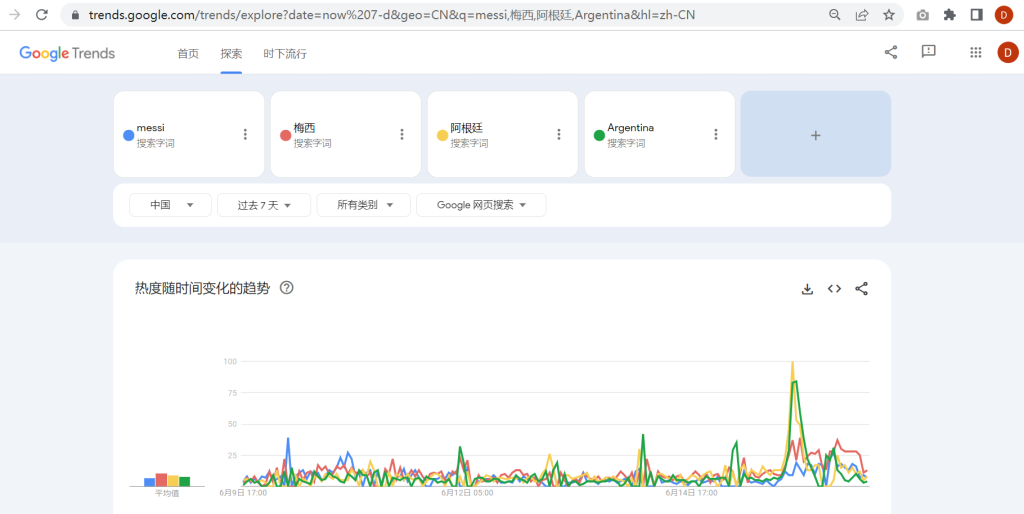Click the 热度随时间变化的趋势 heading
This screenshot has height=514, width=1024.
[x=202, y=288]
